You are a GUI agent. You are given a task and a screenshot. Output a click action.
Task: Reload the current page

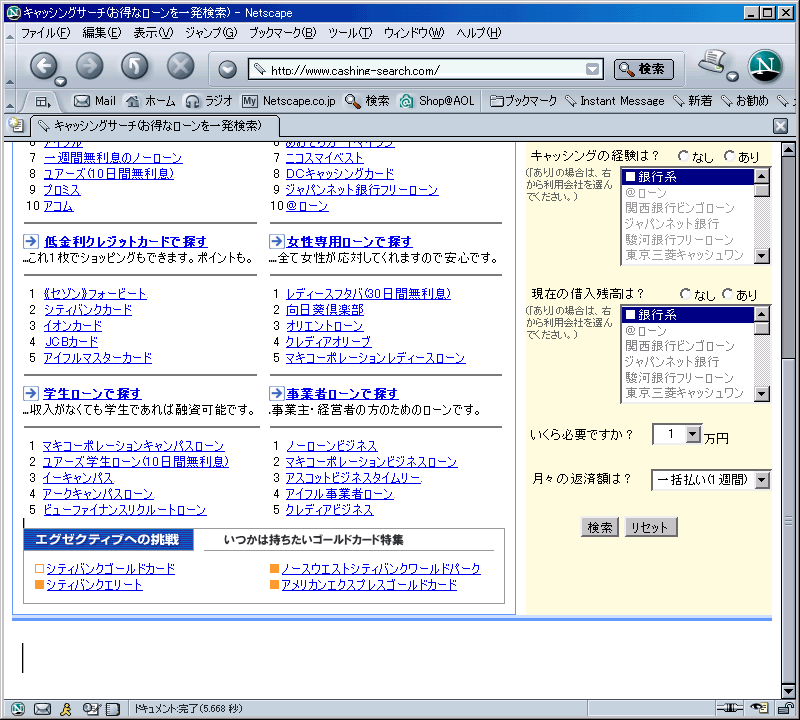(135, 66)
